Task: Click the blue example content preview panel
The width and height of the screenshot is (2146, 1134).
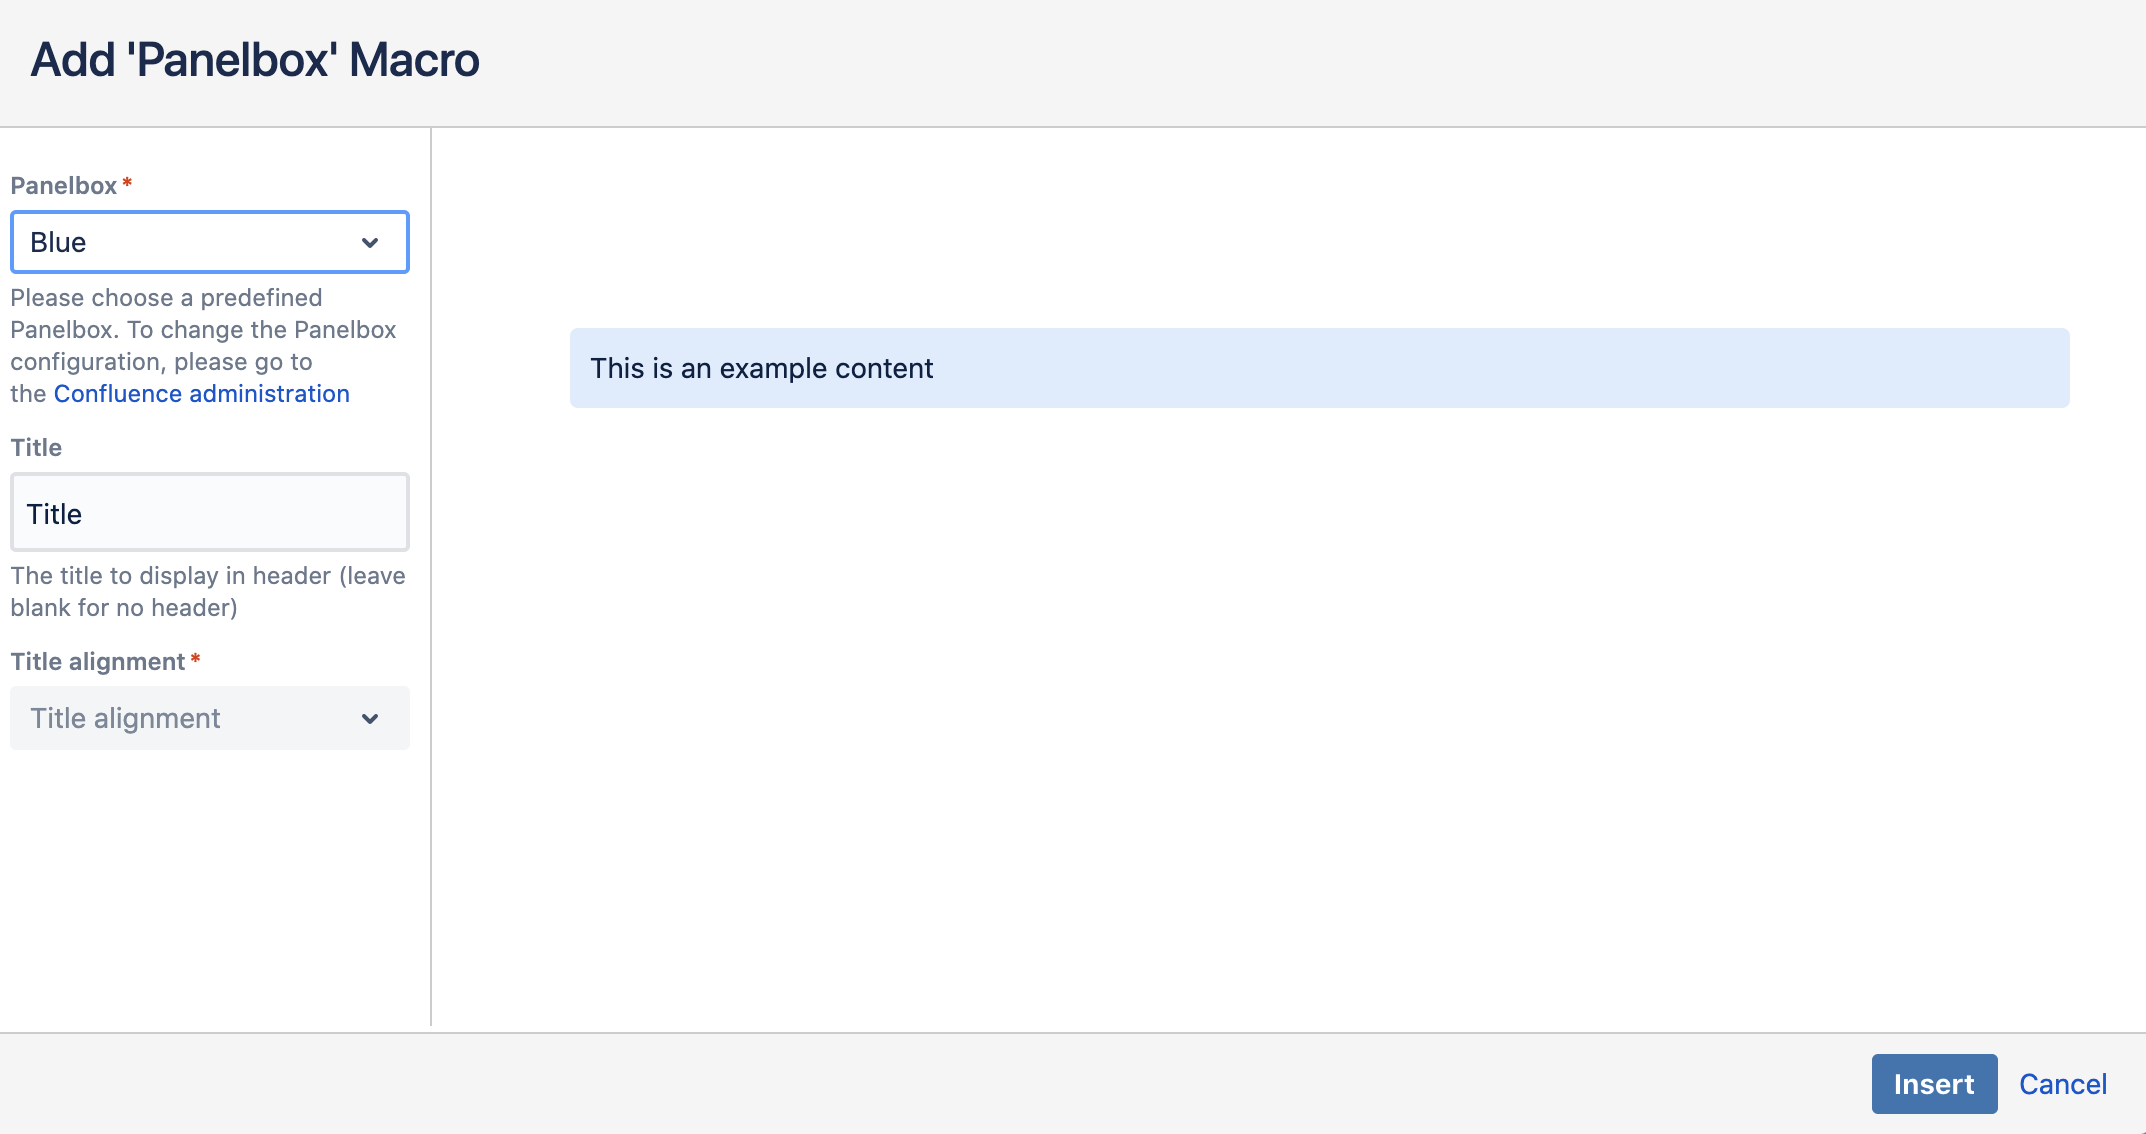Action: [x=1500, y=368]
